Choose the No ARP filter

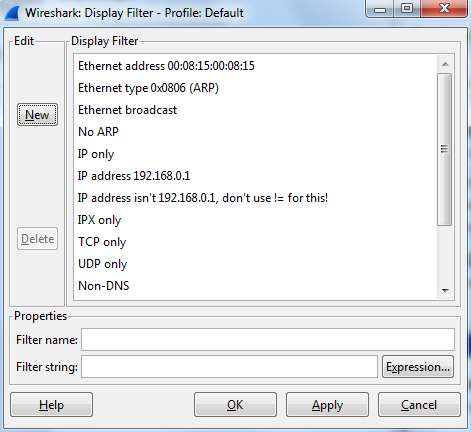tap(255, 132)
